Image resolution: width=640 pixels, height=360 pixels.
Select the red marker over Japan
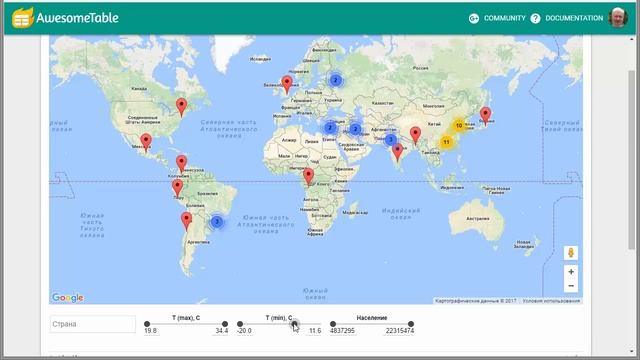(x=485, y=116)
